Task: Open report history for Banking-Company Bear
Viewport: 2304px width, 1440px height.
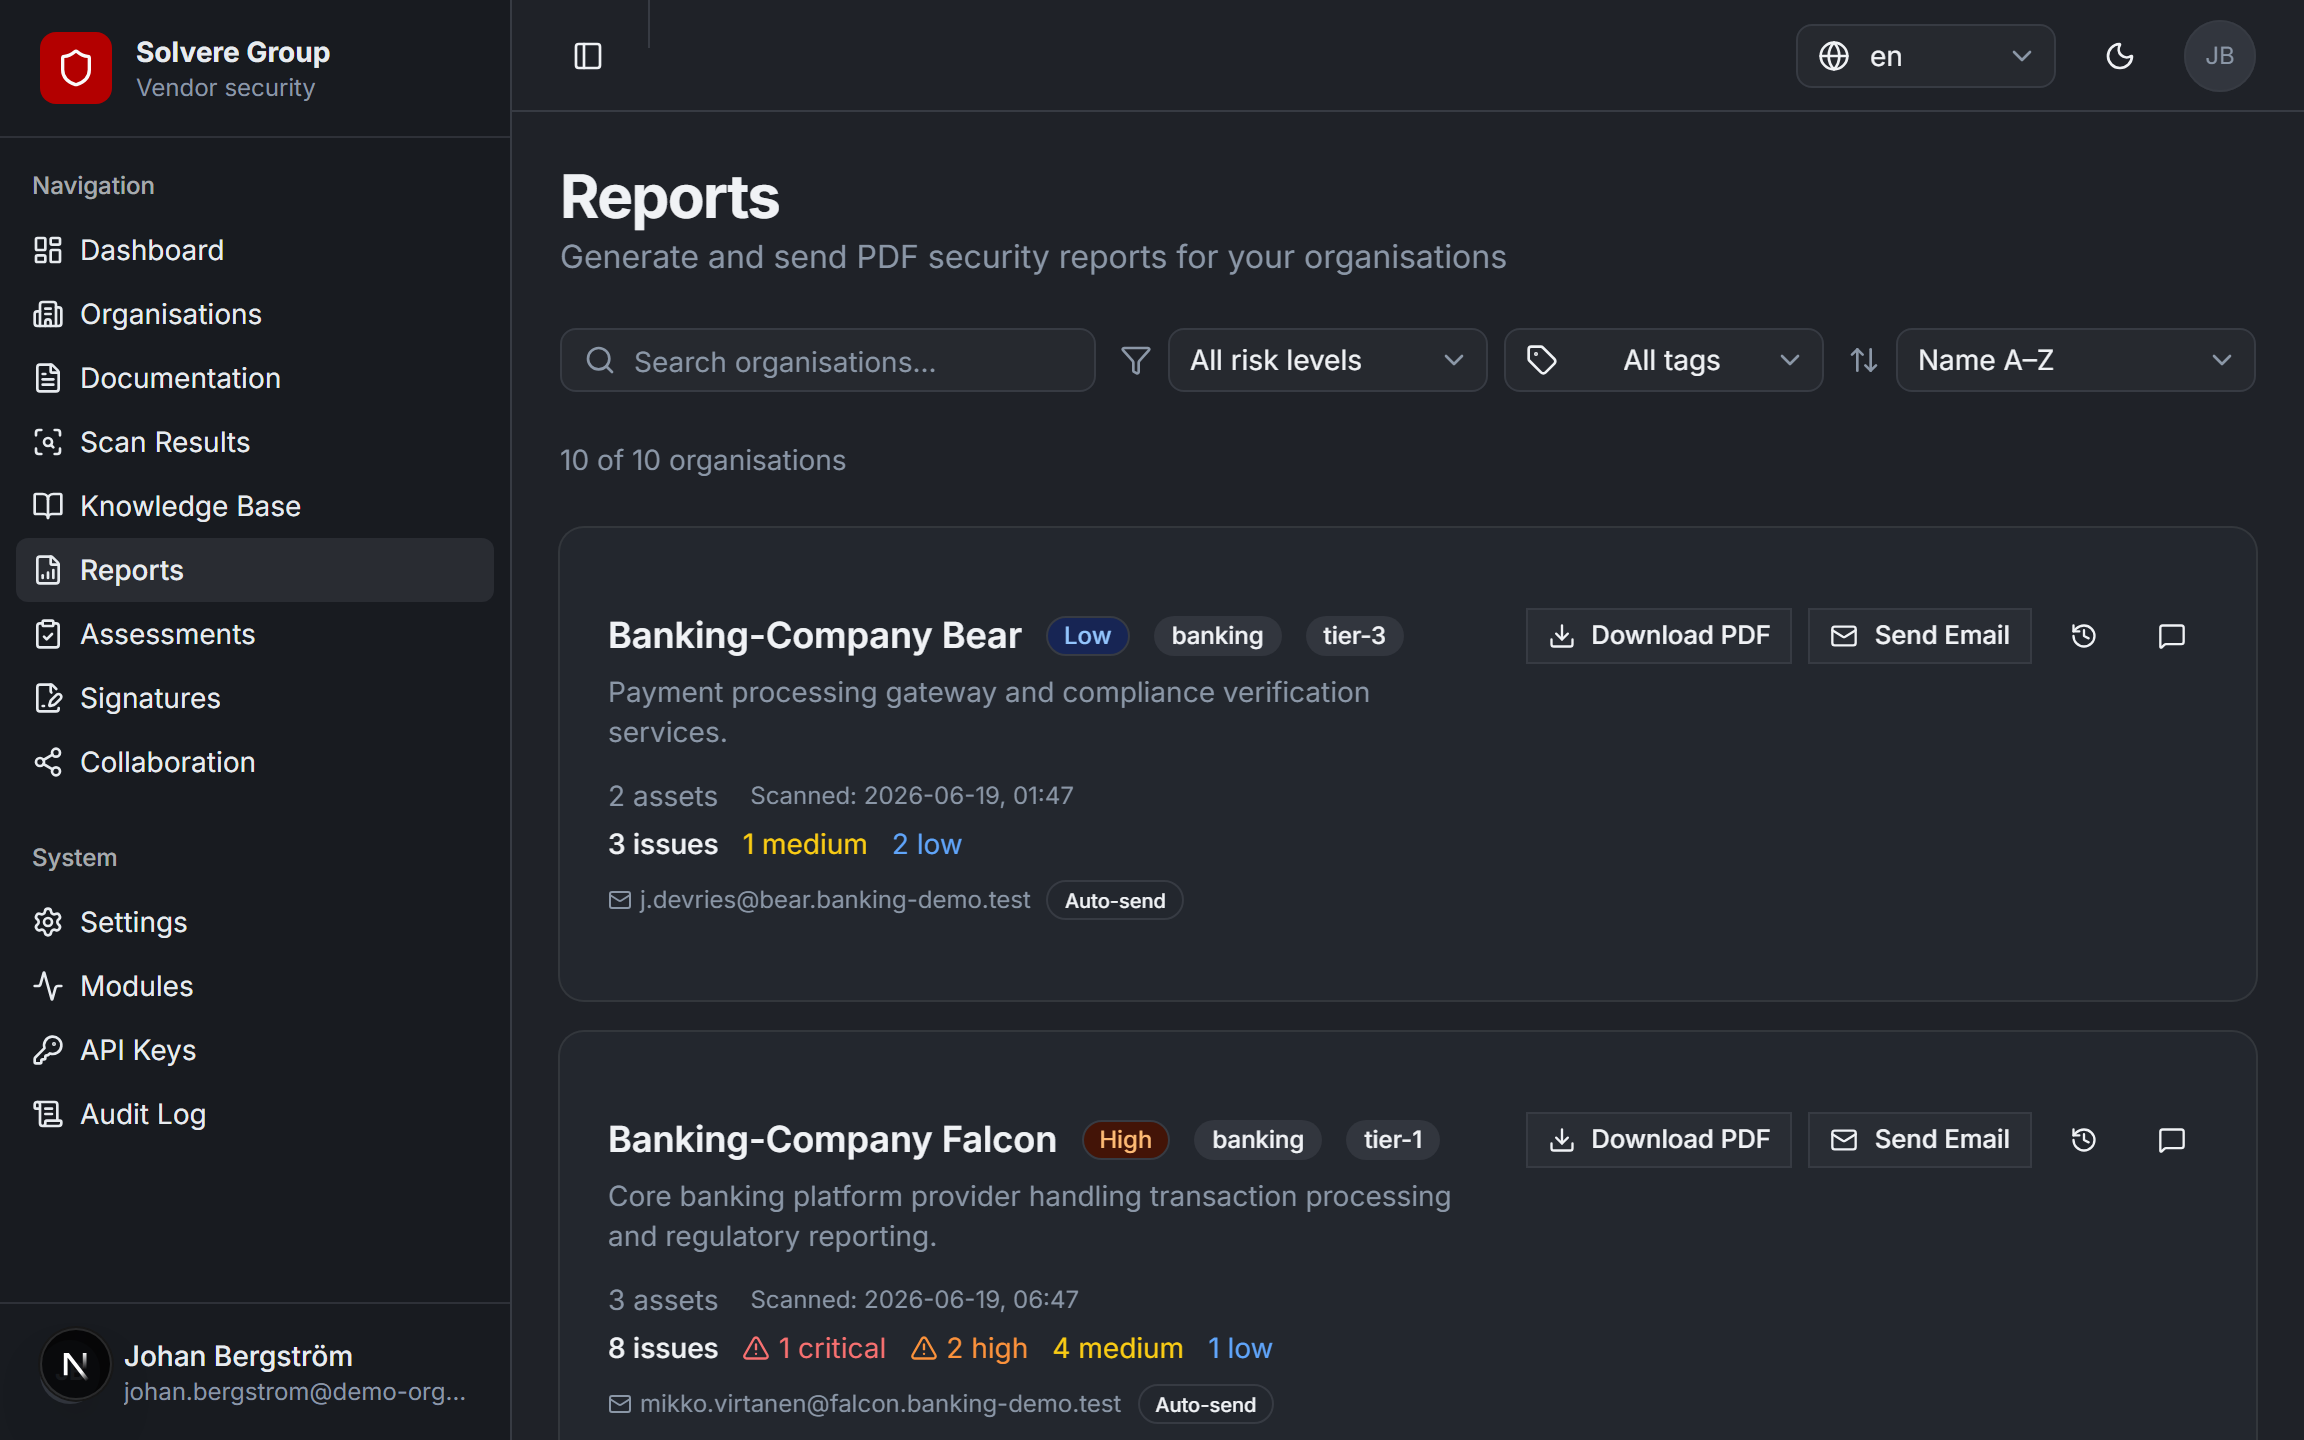Action: click(2084, 636)
